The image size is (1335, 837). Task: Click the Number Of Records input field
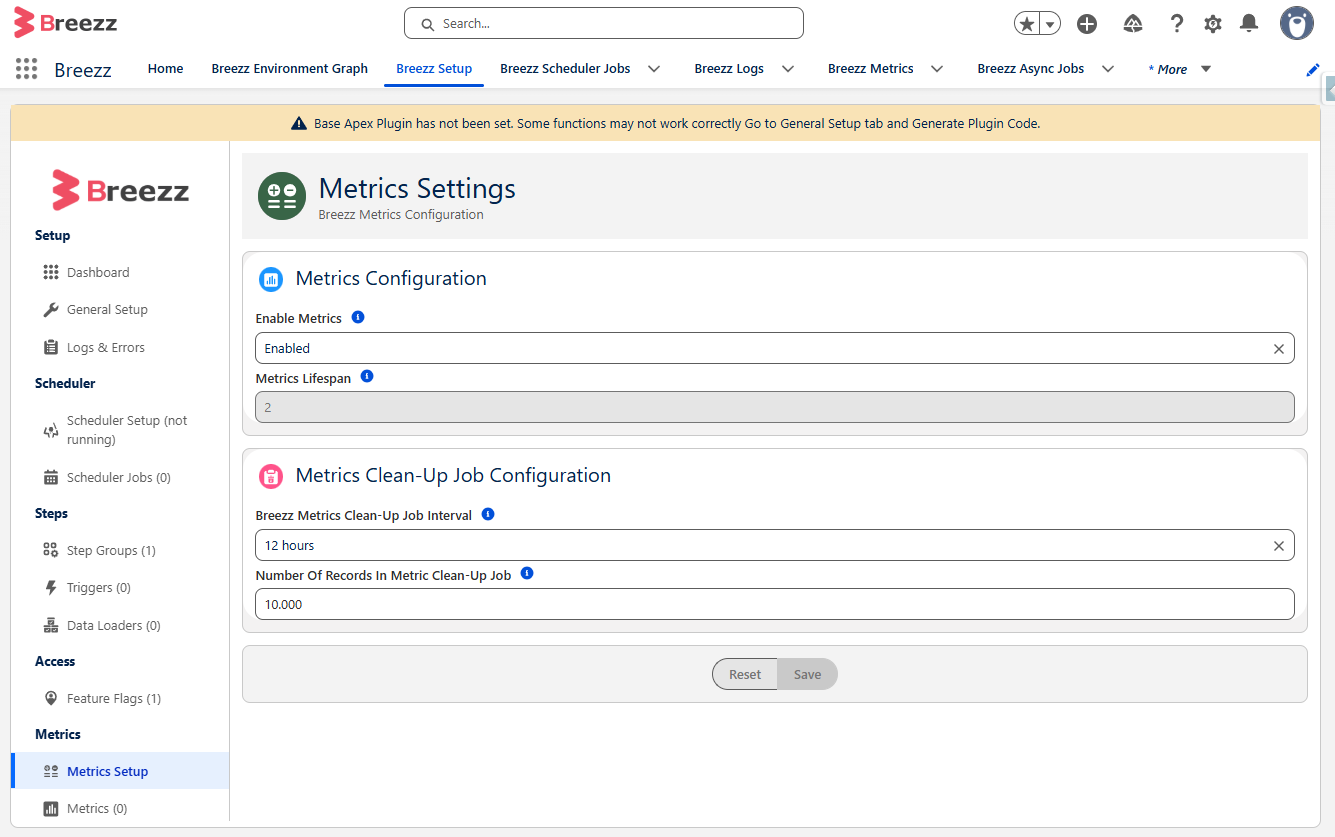coord(775,604)
